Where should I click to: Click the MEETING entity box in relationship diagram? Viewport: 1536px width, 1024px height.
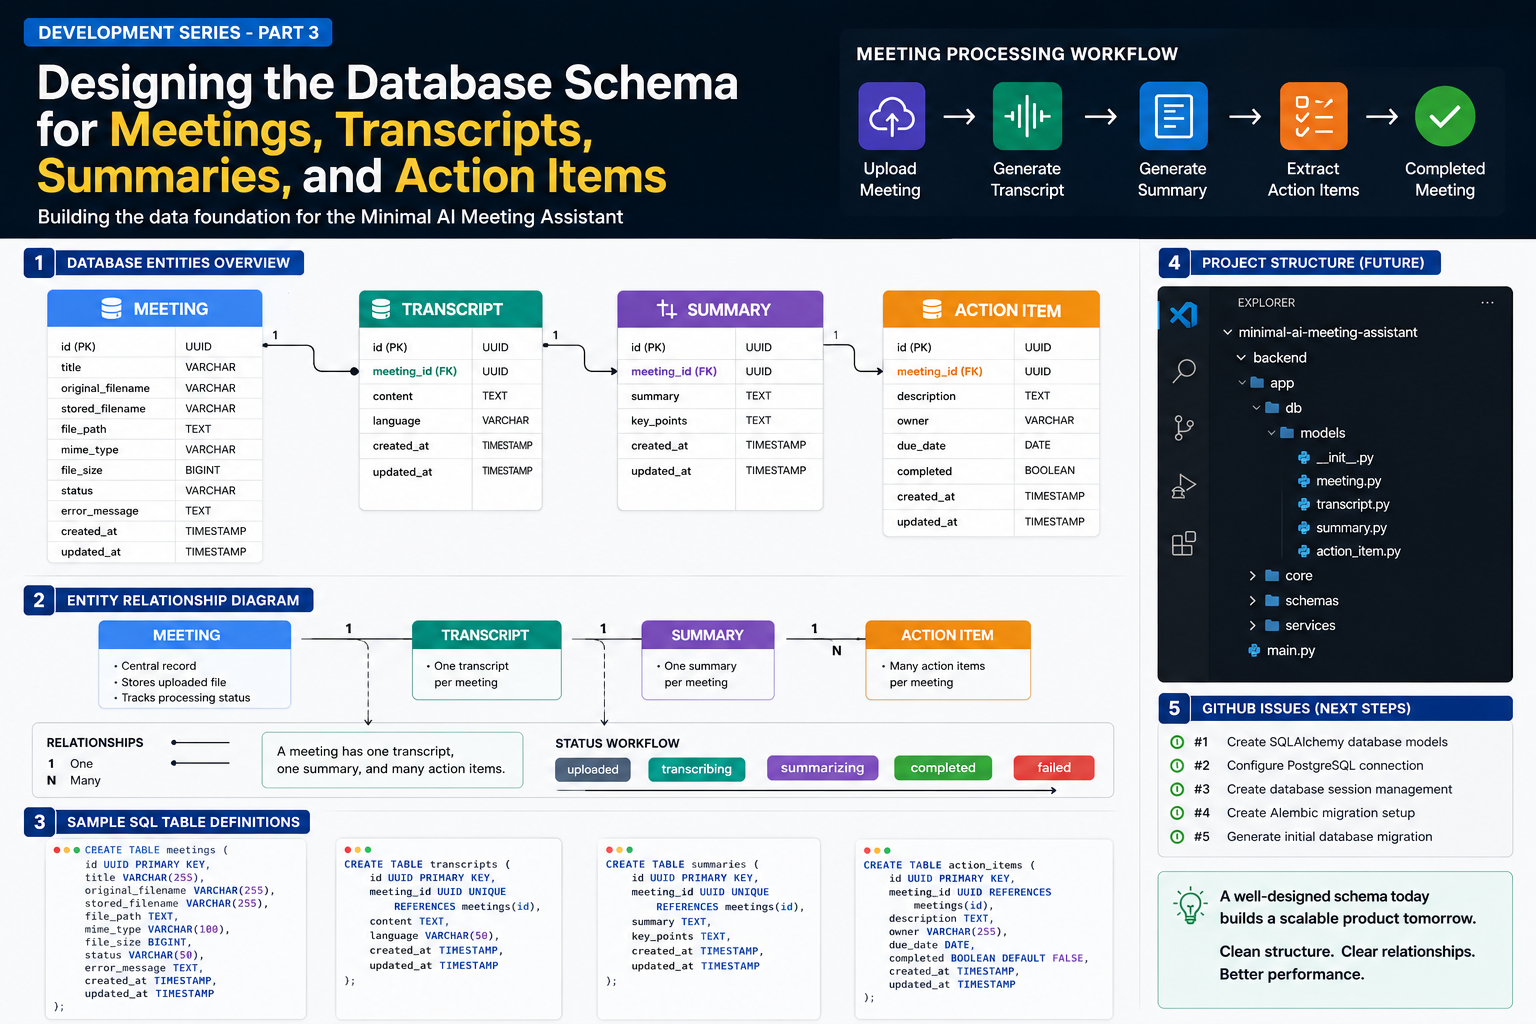tap(195, 664)
